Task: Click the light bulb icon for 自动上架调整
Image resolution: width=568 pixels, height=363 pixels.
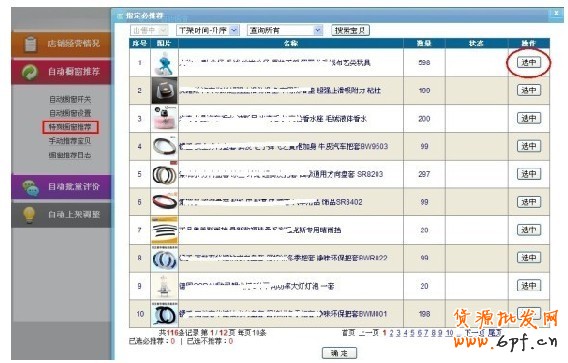Action: (29, 214)
